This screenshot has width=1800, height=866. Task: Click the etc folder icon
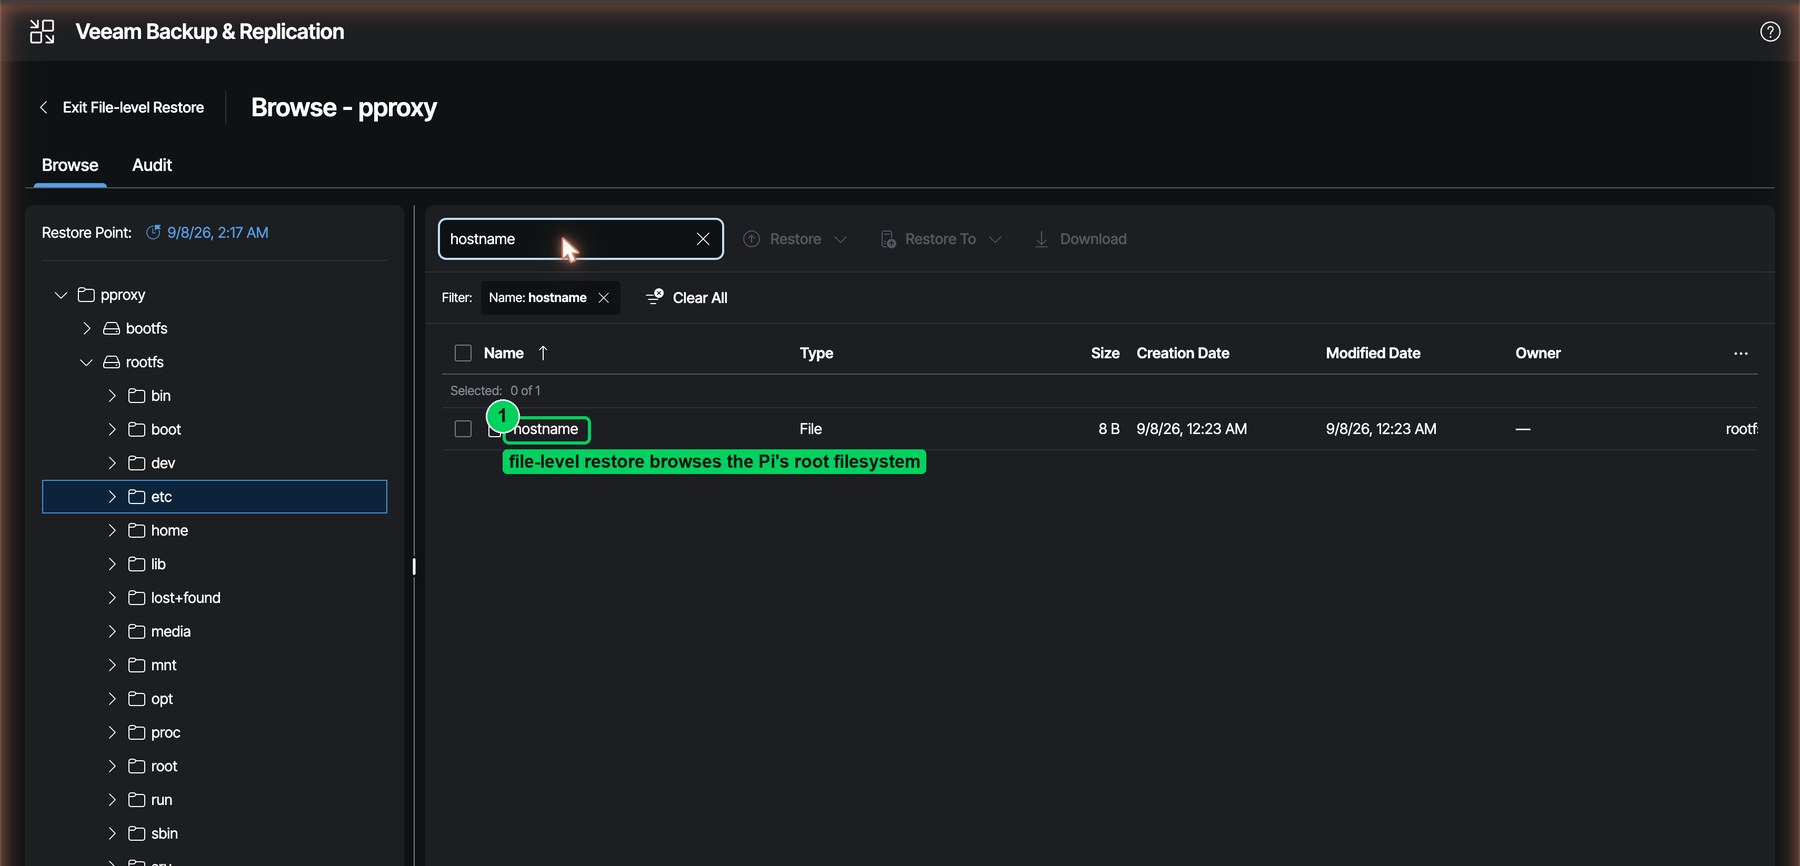[x=137, y=497]
